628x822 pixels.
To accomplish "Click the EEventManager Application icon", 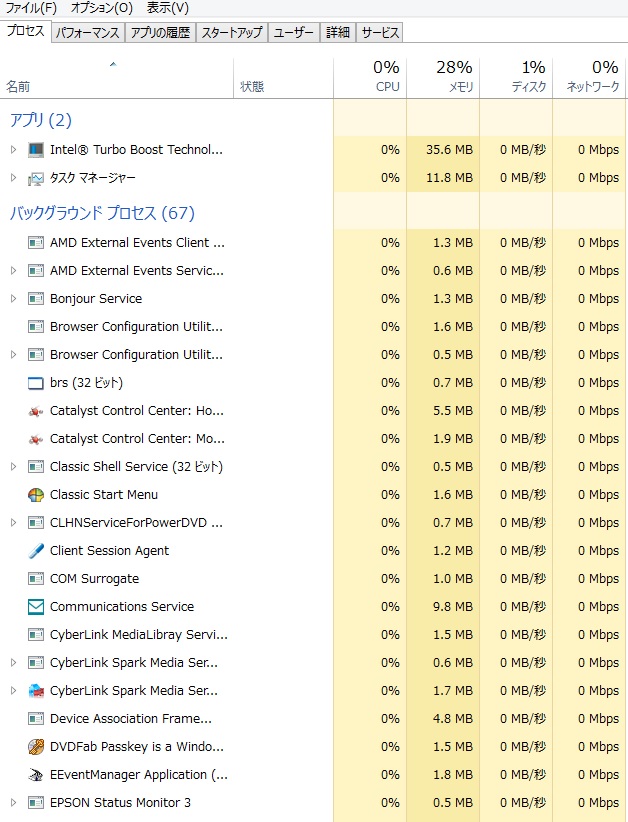I will coord(36,775).
